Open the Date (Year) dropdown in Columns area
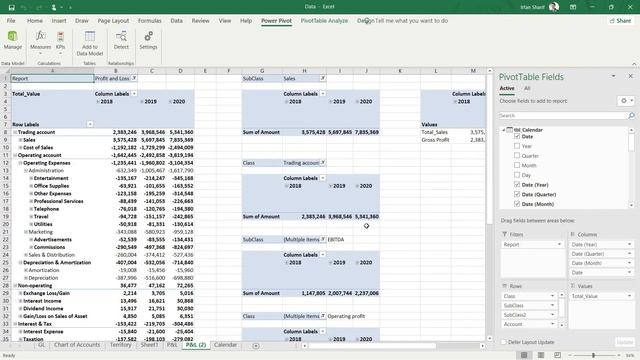This screenshot has width=640, height=360. click(629, 244)
